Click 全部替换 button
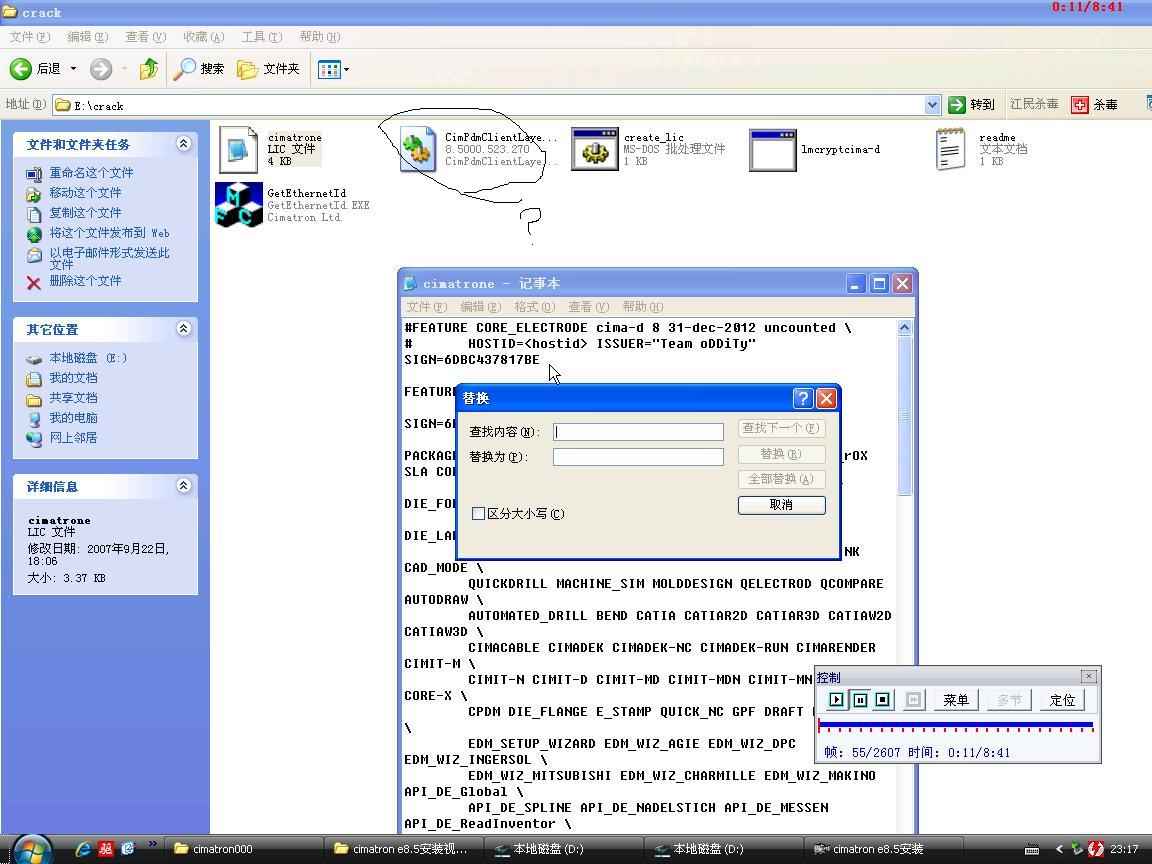1152x864 pixels. point(782,479)
